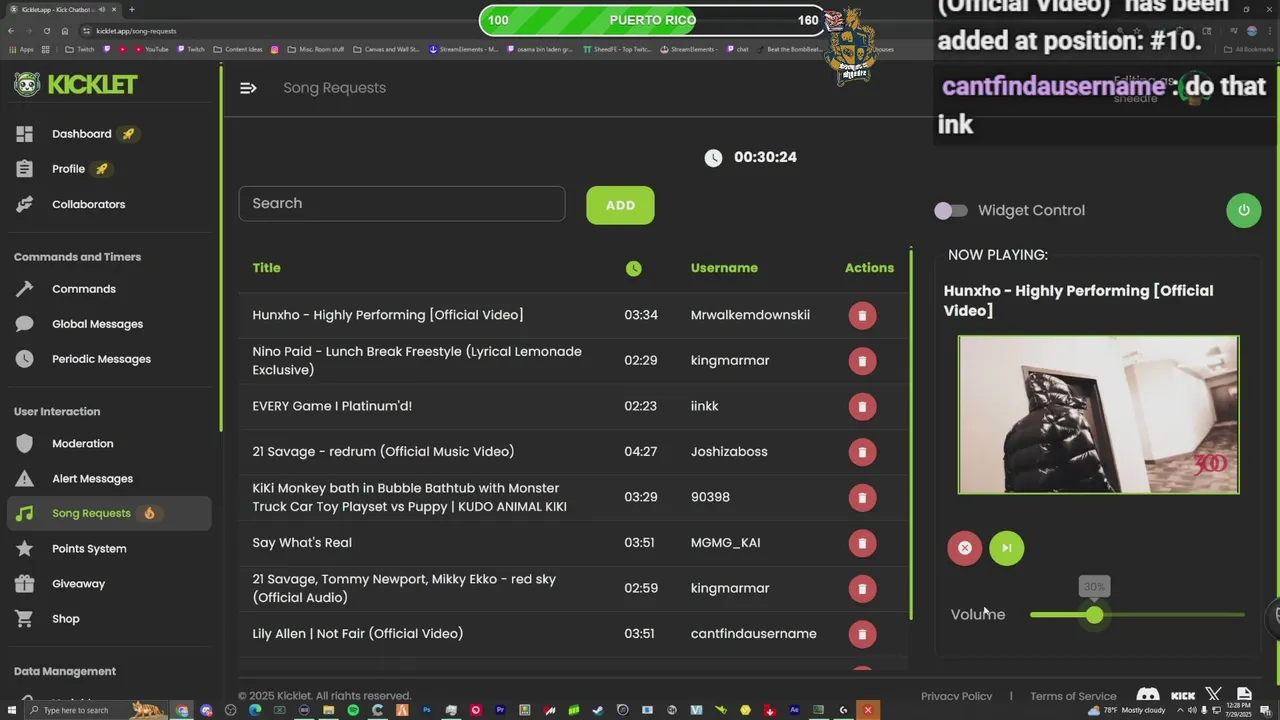Open YouTube bookmark
1280x720 pixels.
point(150,49)
